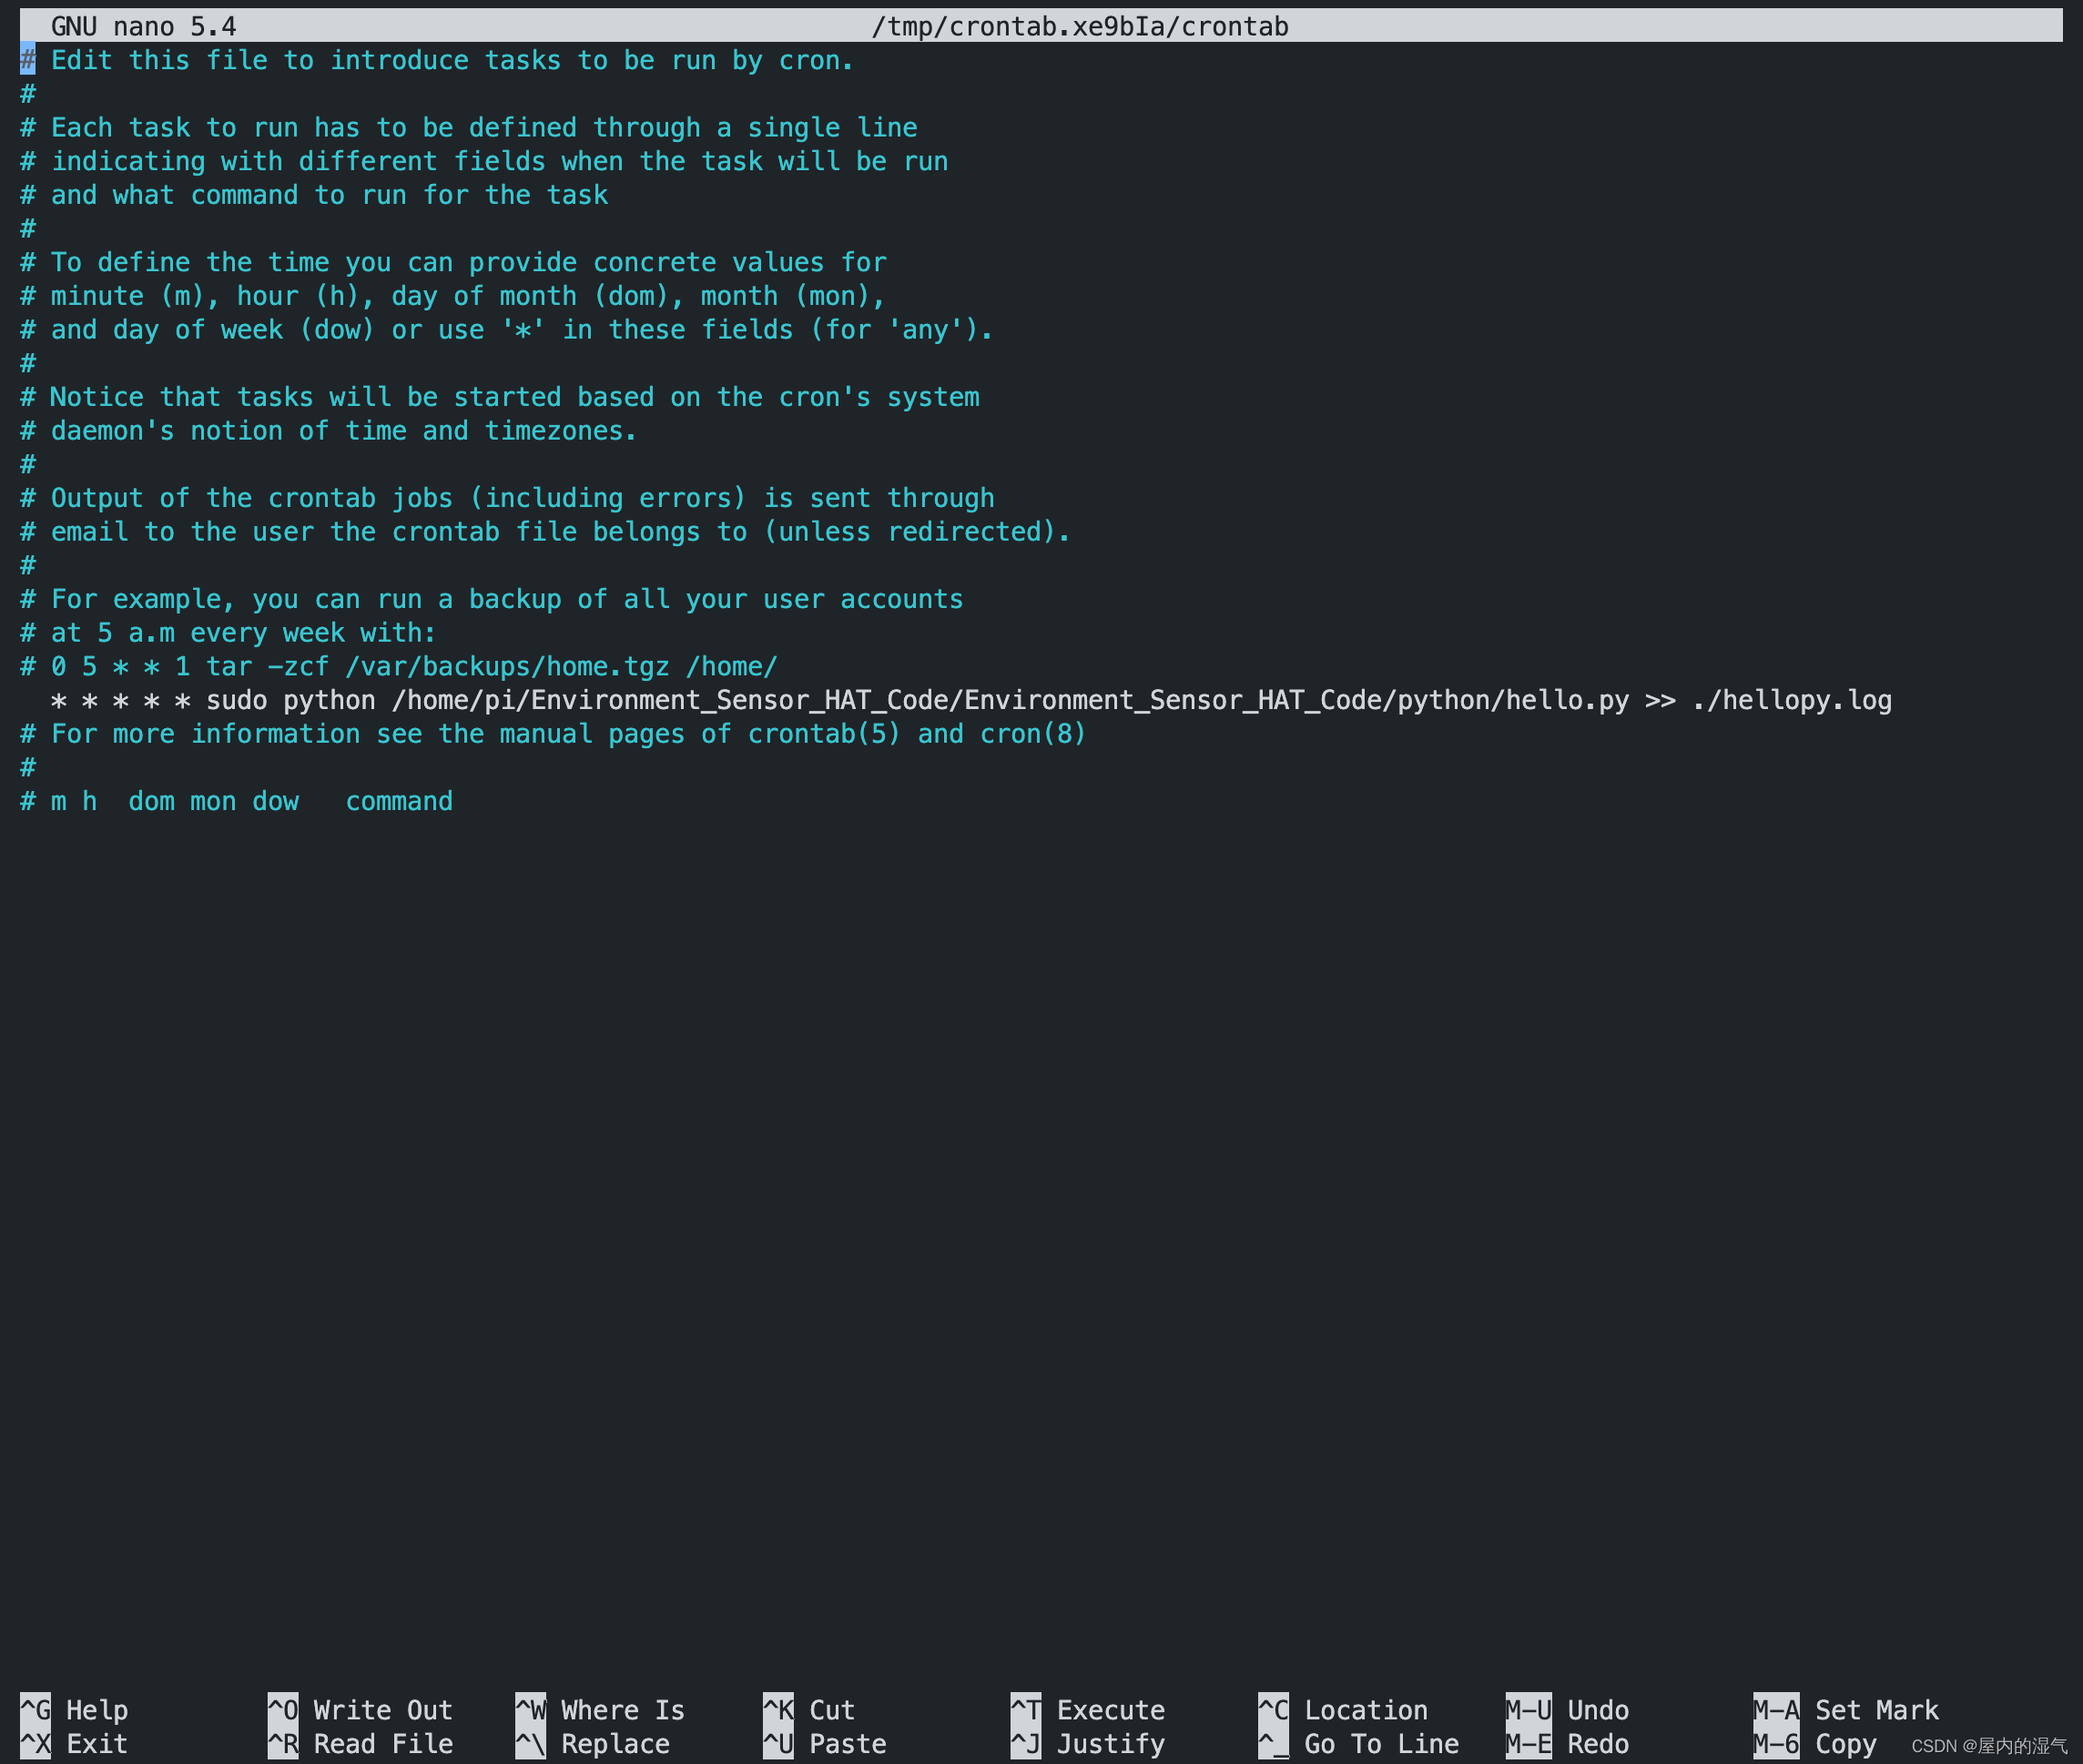
Task: Click the ^C Location shortcut
Action: (1342, 1710)
